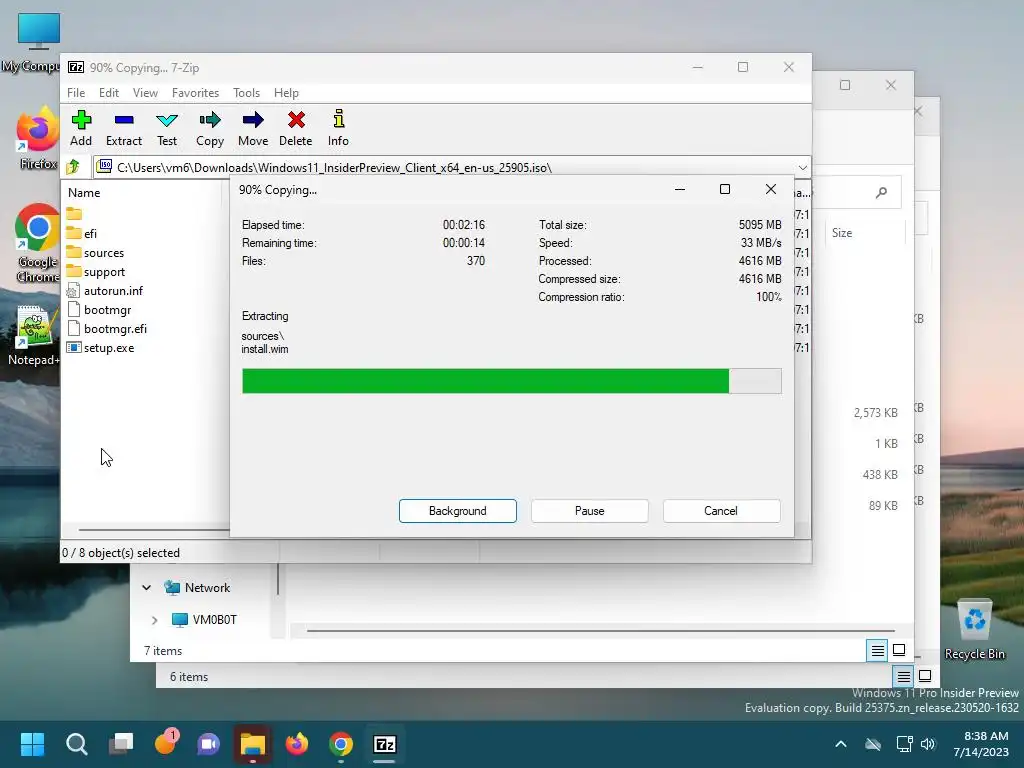The height and width of the screenshot is (768, 1024).
Task: Open the Help menu
Action: (x=286, y=93)
